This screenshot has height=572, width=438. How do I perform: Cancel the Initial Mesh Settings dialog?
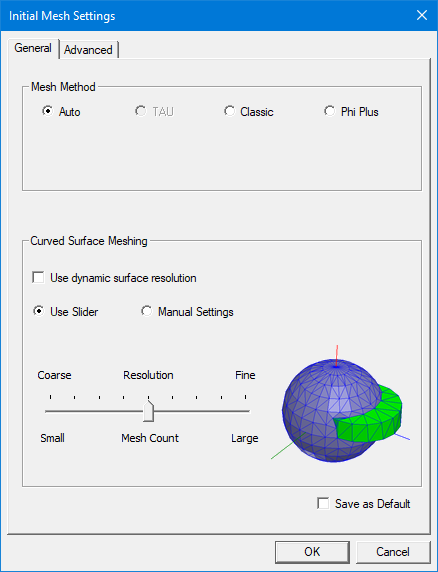click(393, 552)
